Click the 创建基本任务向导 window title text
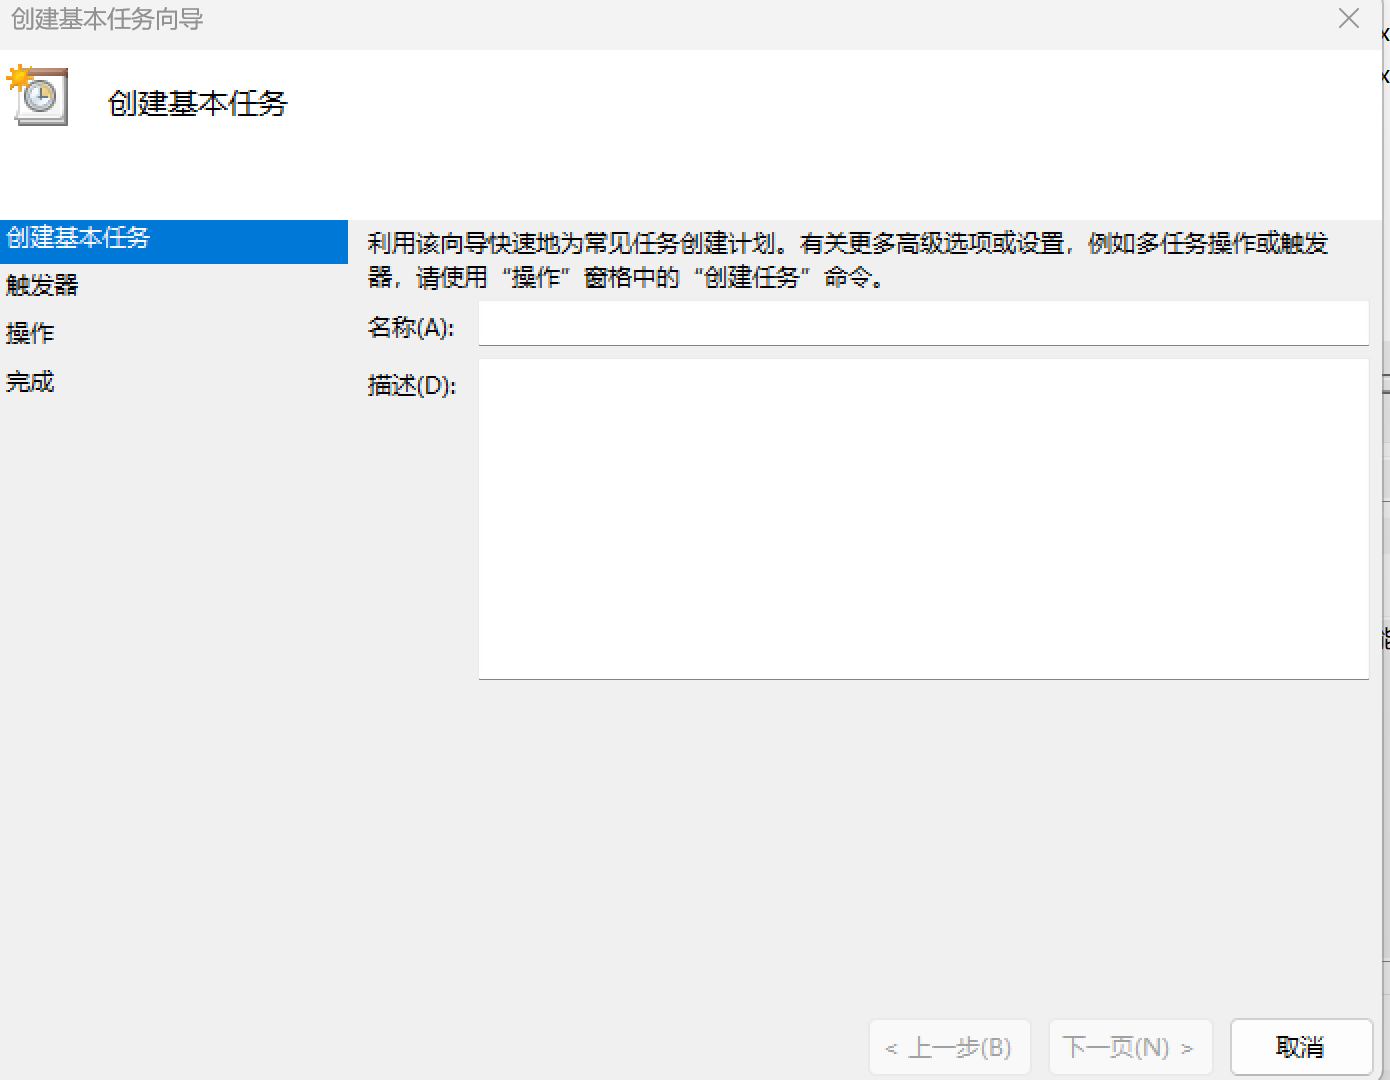The image size is (1390, 1080). click(107, 19)
